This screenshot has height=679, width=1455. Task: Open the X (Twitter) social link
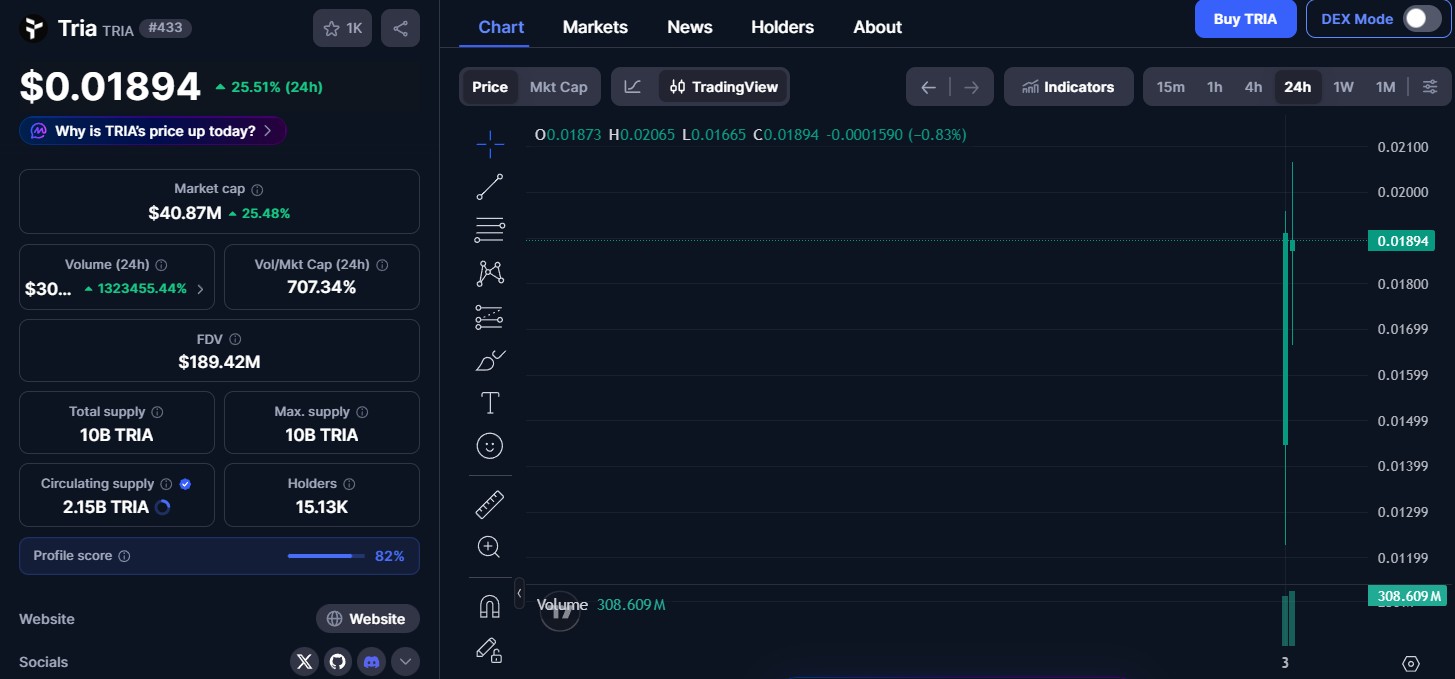point(305,661)
